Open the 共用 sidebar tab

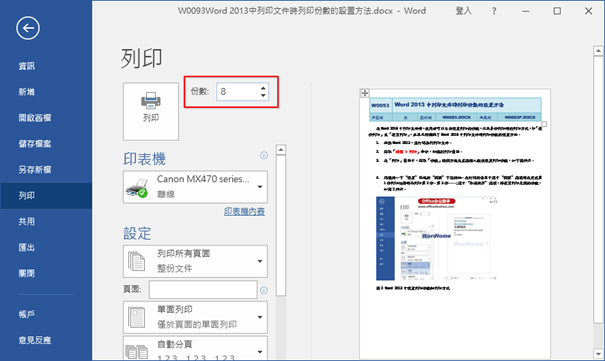[27, 221]
